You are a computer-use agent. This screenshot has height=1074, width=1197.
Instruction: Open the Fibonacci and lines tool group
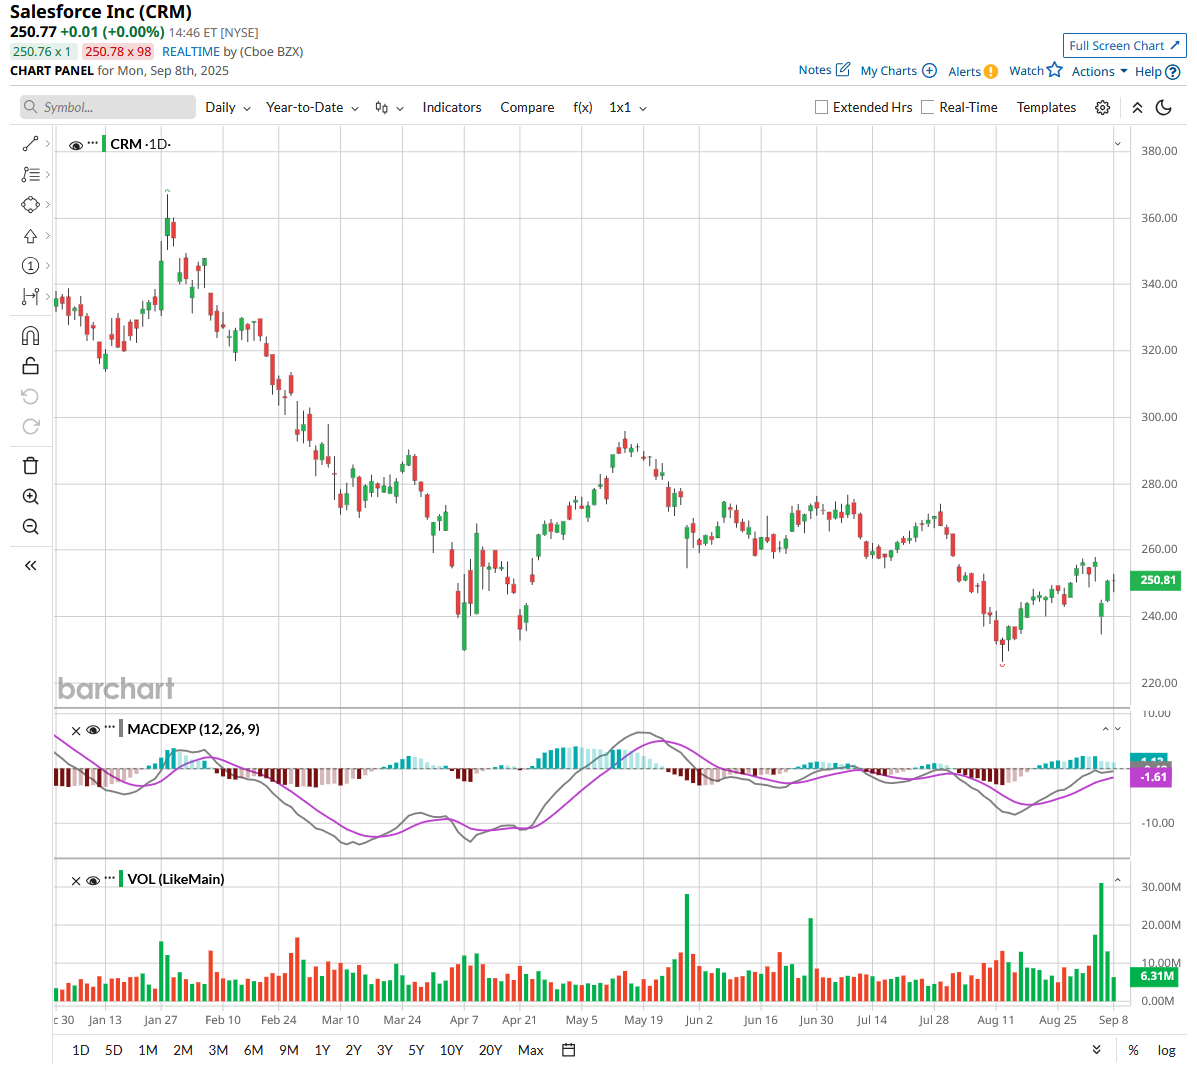pyautogui.click(x=31, y=174)
